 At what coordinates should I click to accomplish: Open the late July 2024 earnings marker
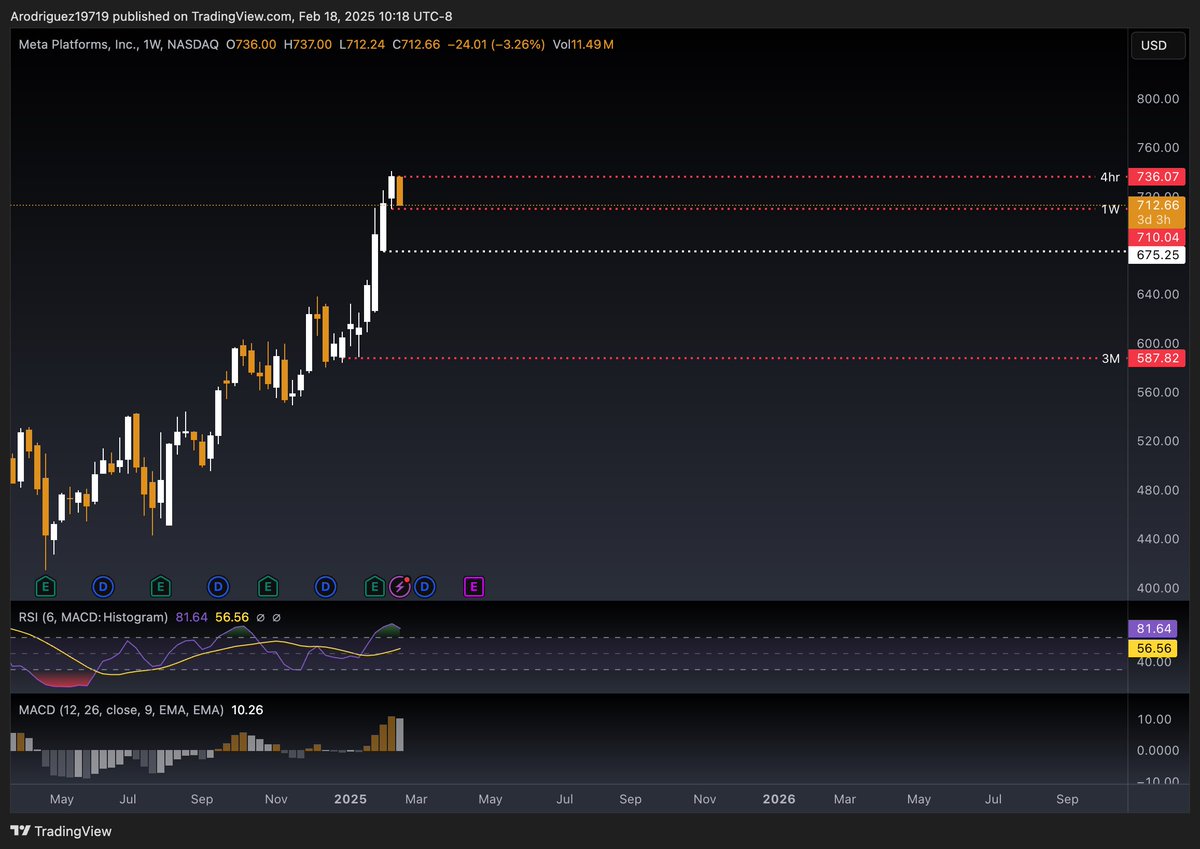click(159, 586)
